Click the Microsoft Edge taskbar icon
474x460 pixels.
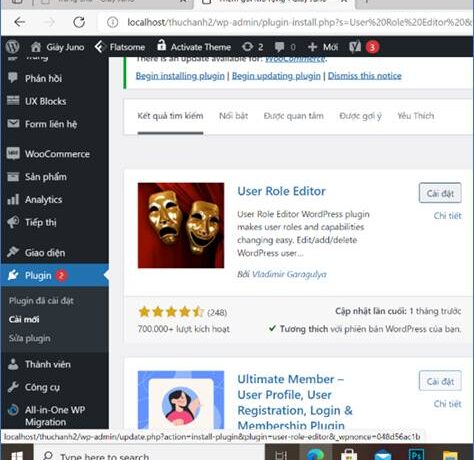tap(315, 455)
